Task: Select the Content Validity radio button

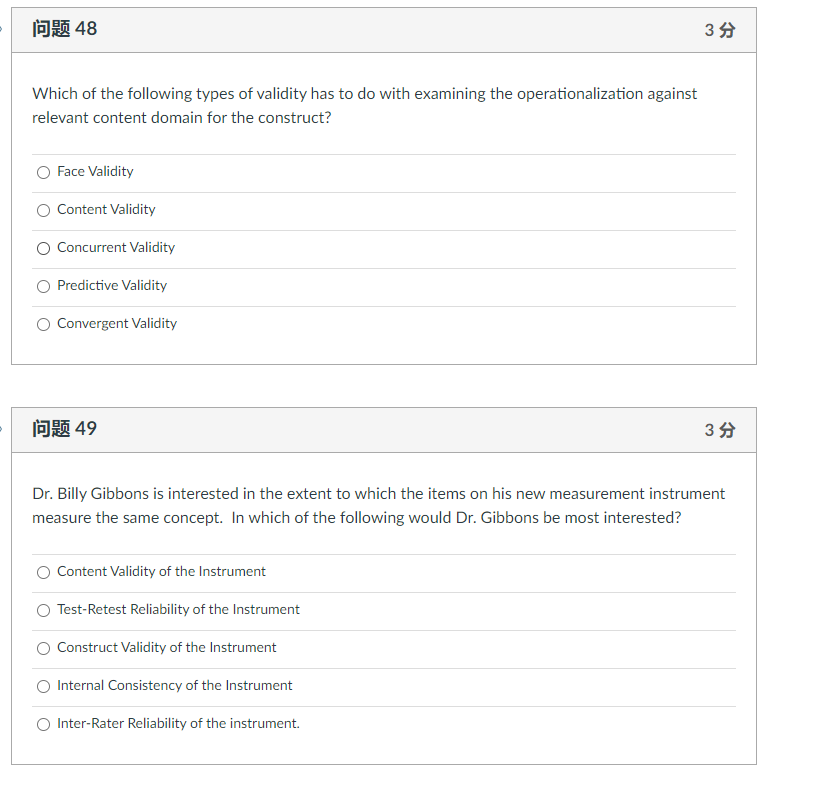Action: [43, 210]
